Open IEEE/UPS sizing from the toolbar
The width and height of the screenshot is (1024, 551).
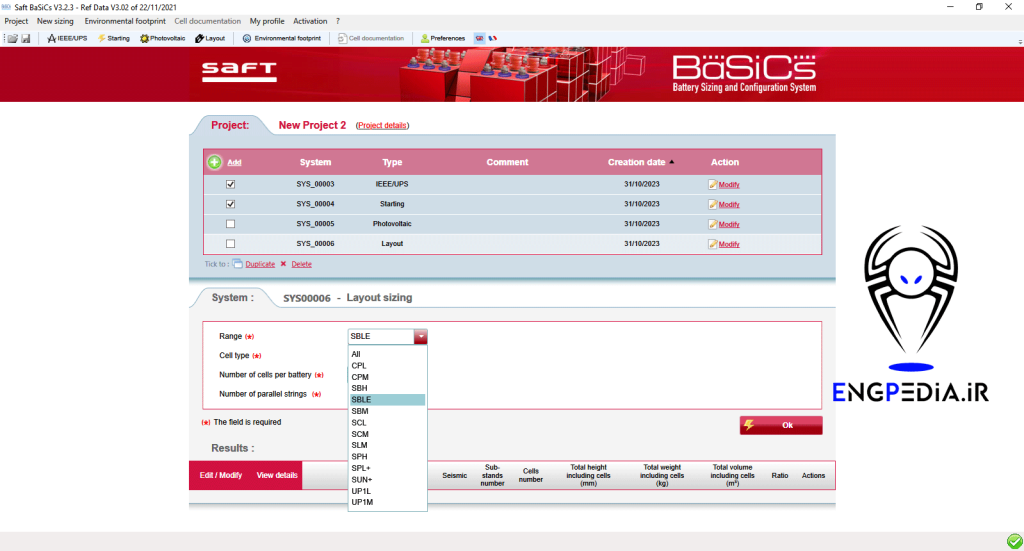67,38
